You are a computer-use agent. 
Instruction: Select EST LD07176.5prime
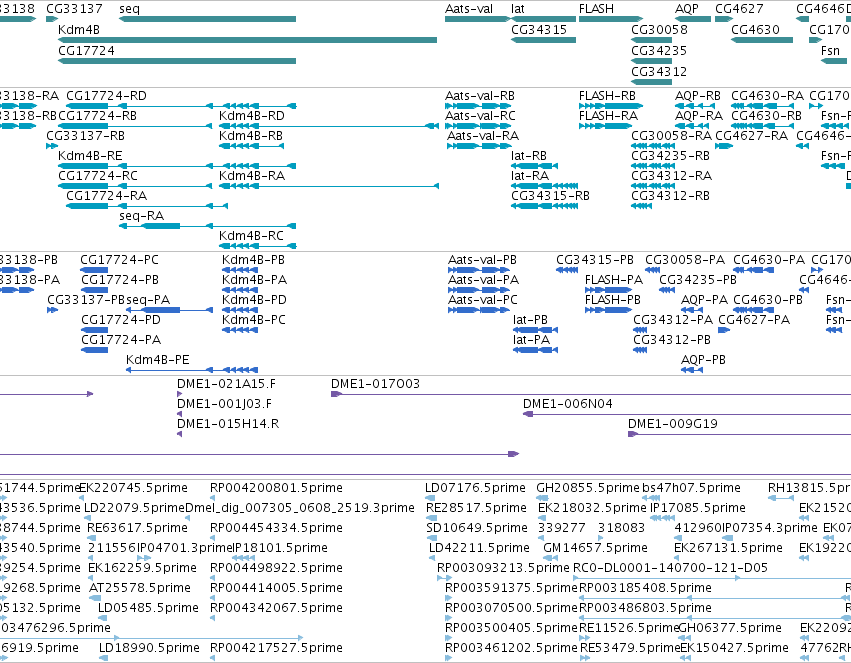point(430,498)
